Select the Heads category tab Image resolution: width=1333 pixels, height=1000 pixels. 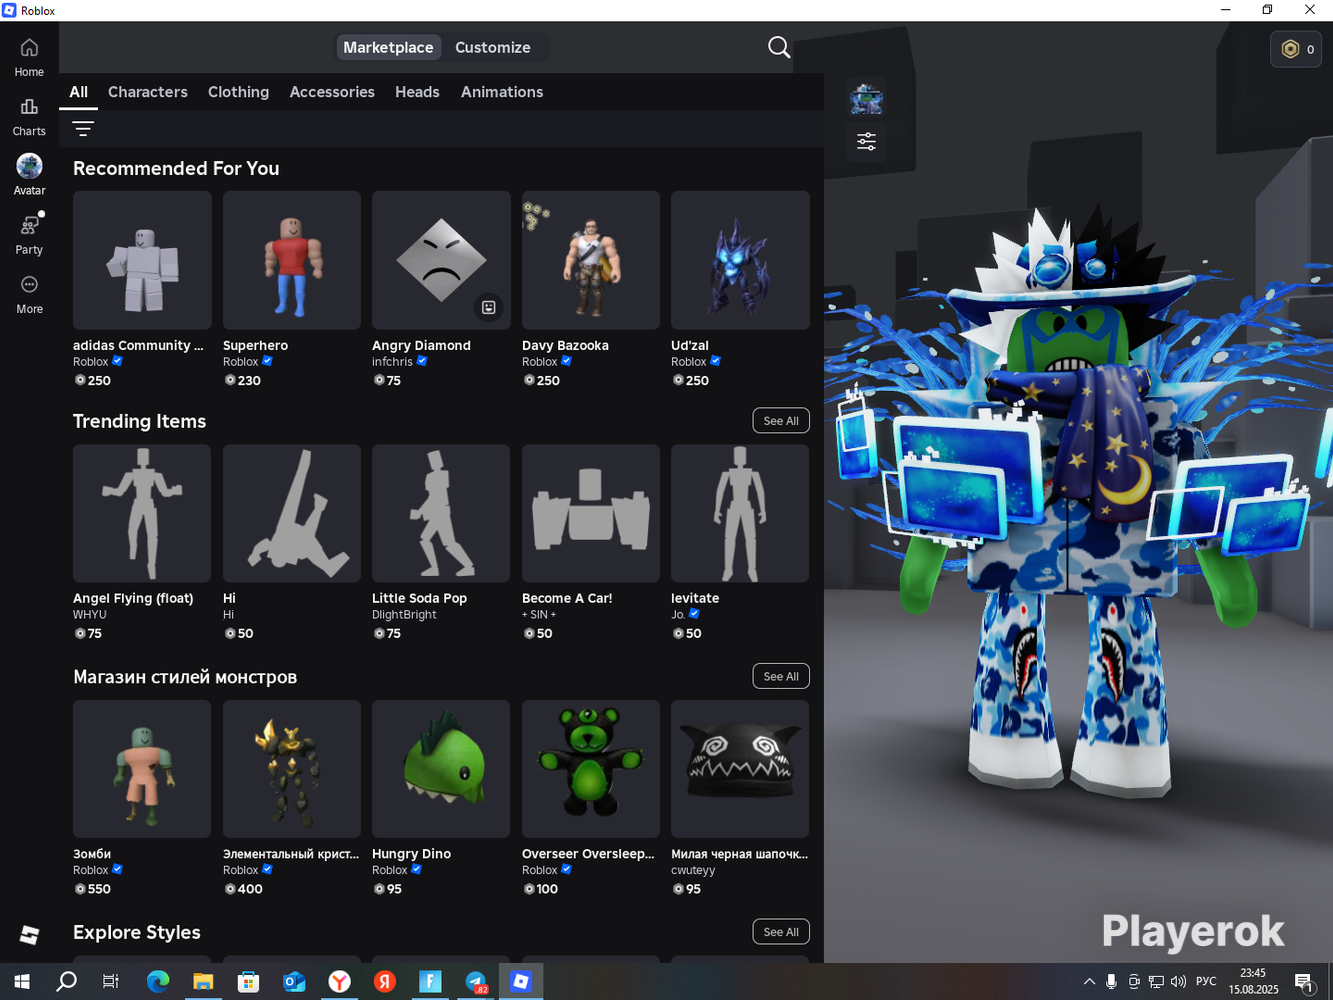417,92
